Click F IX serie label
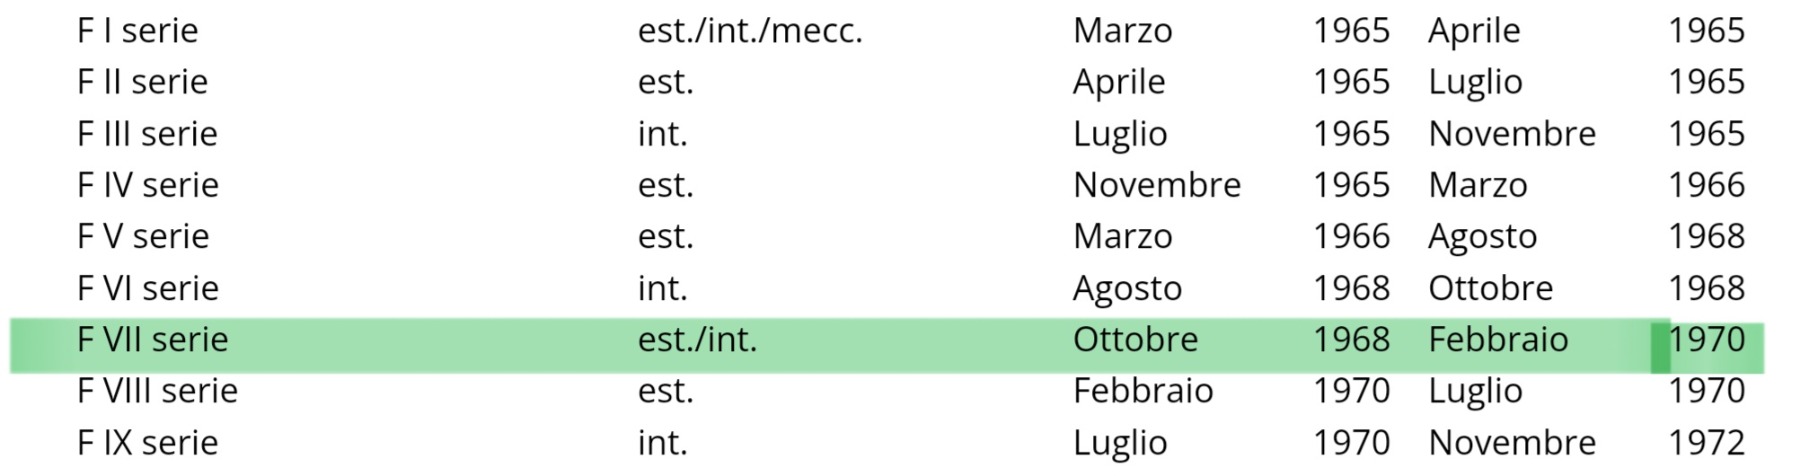 148,443
